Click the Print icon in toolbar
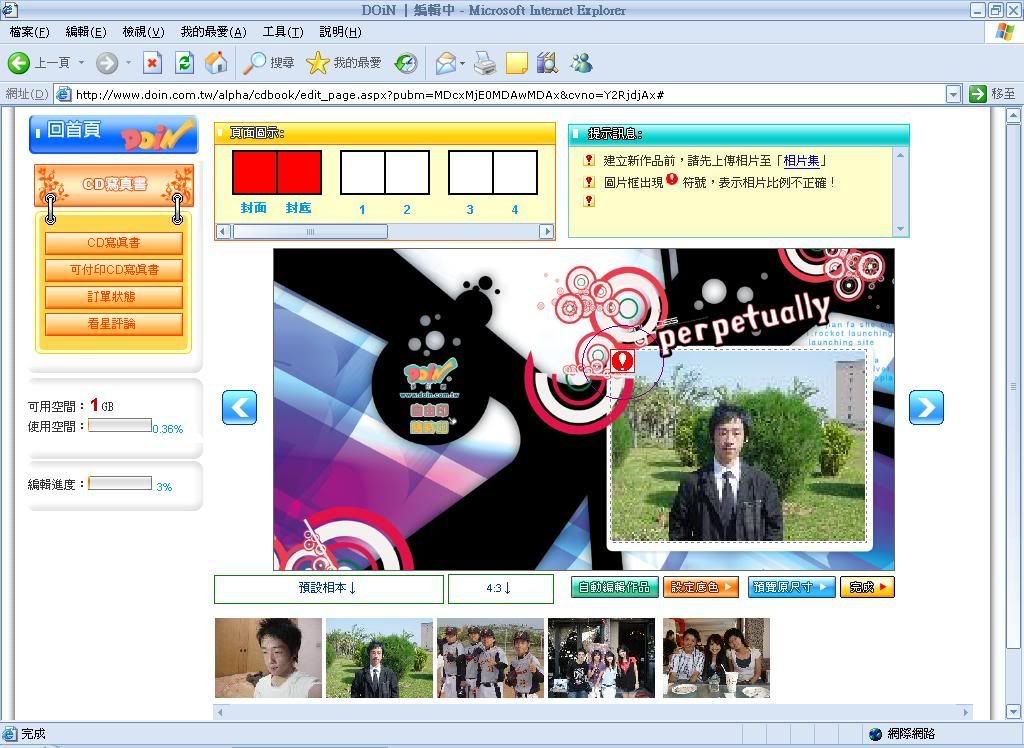1024x748 pixels. (485, 63)
